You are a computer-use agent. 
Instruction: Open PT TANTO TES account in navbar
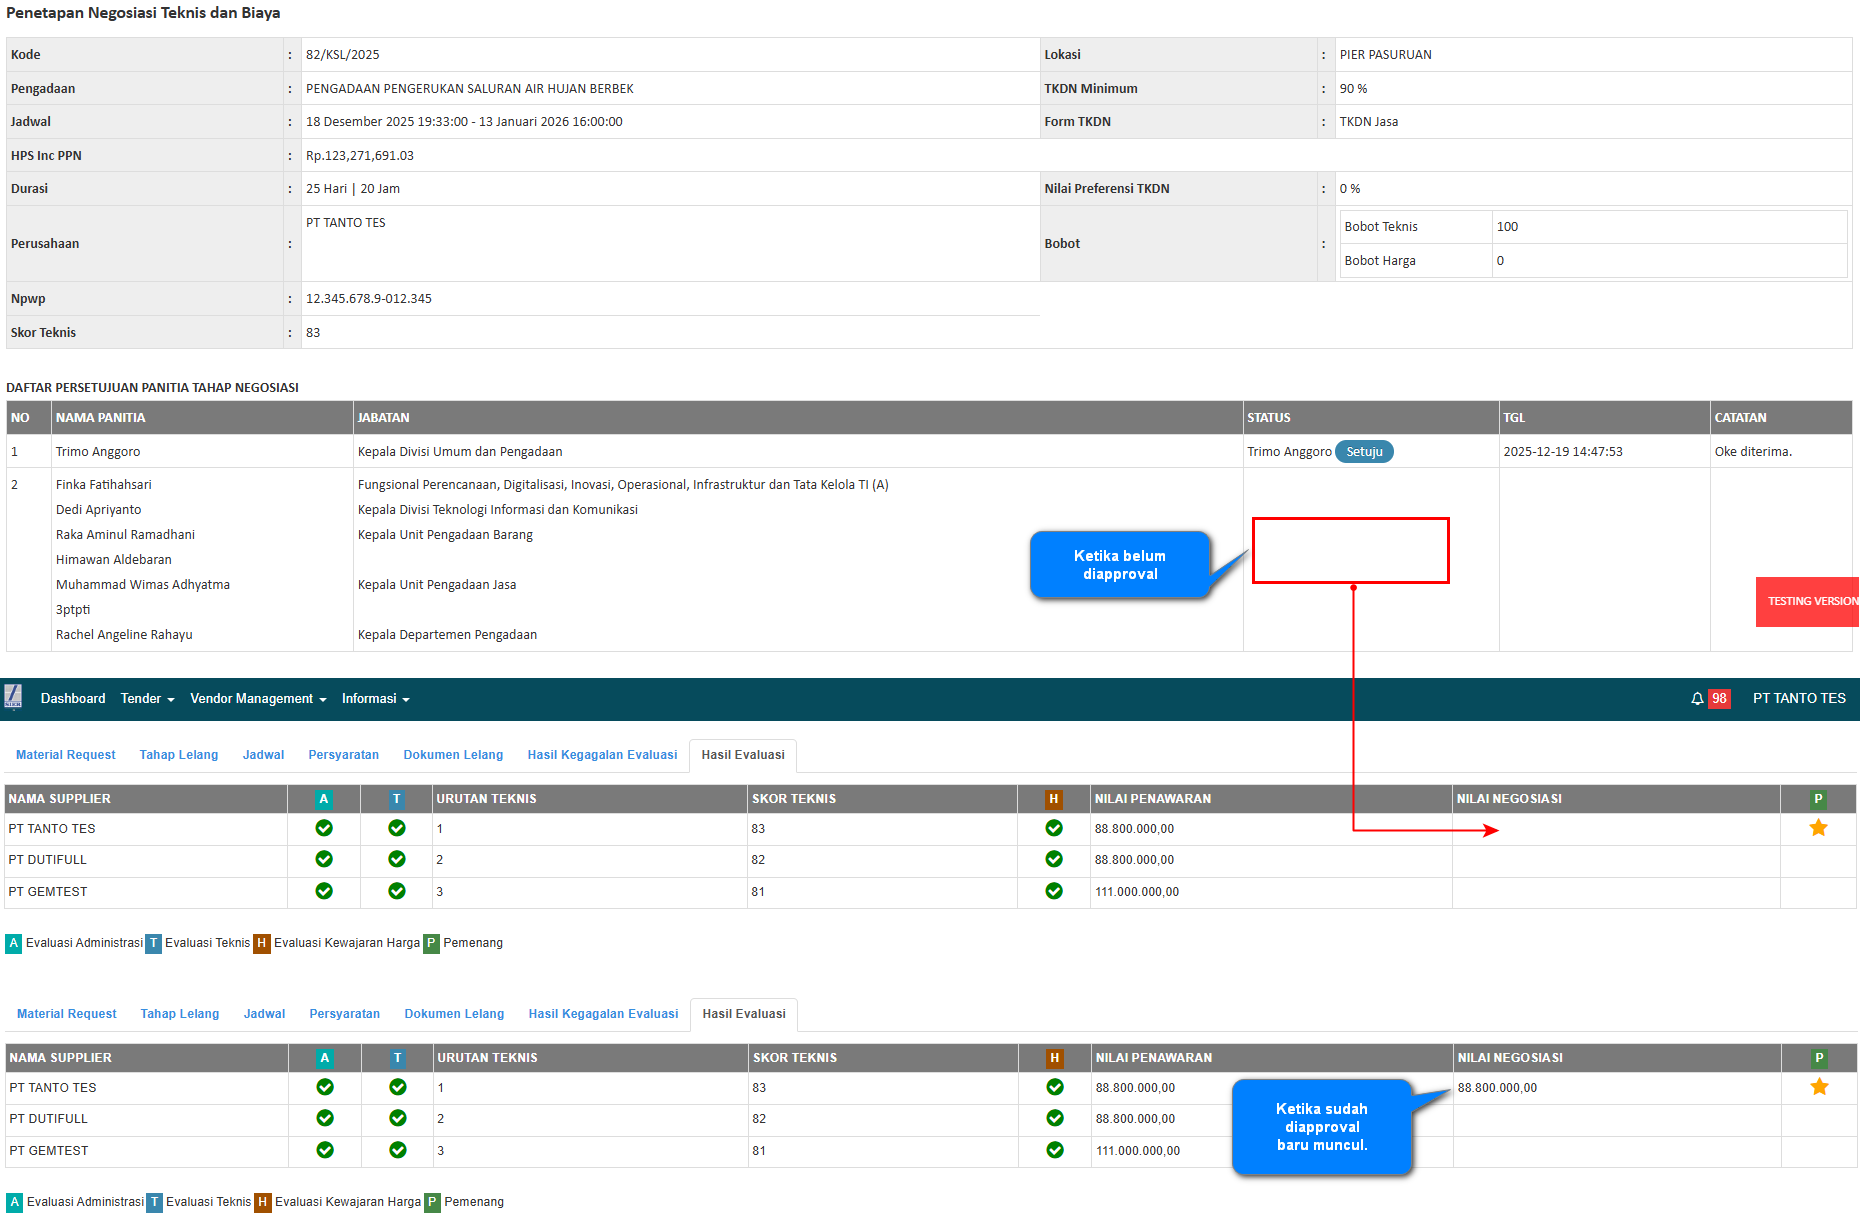pyautogui.click(x=1799, y=699)
